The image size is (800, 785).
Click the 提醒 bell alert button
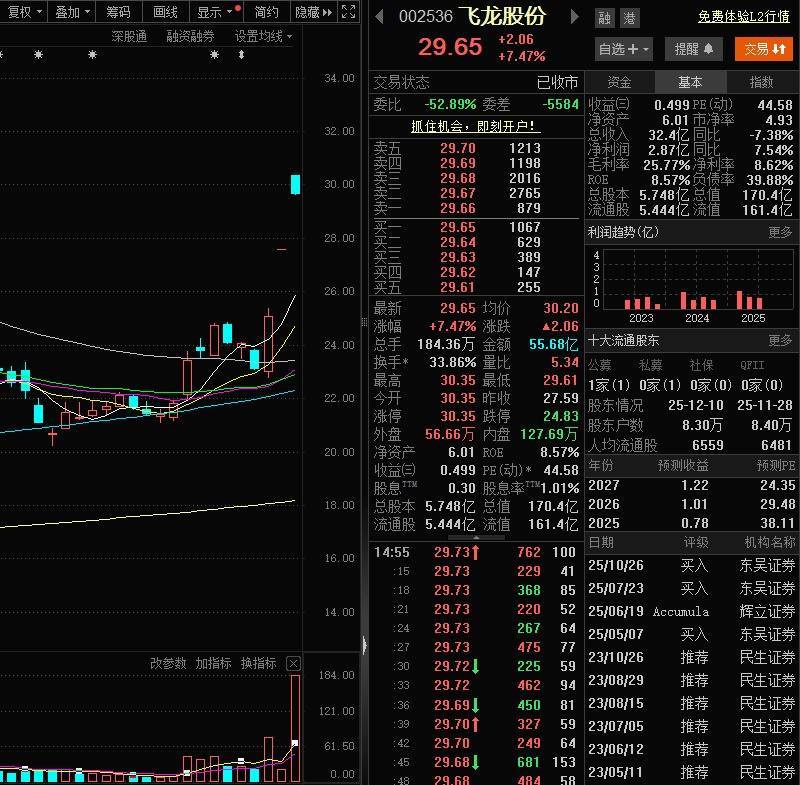click(x=693, y=48)
